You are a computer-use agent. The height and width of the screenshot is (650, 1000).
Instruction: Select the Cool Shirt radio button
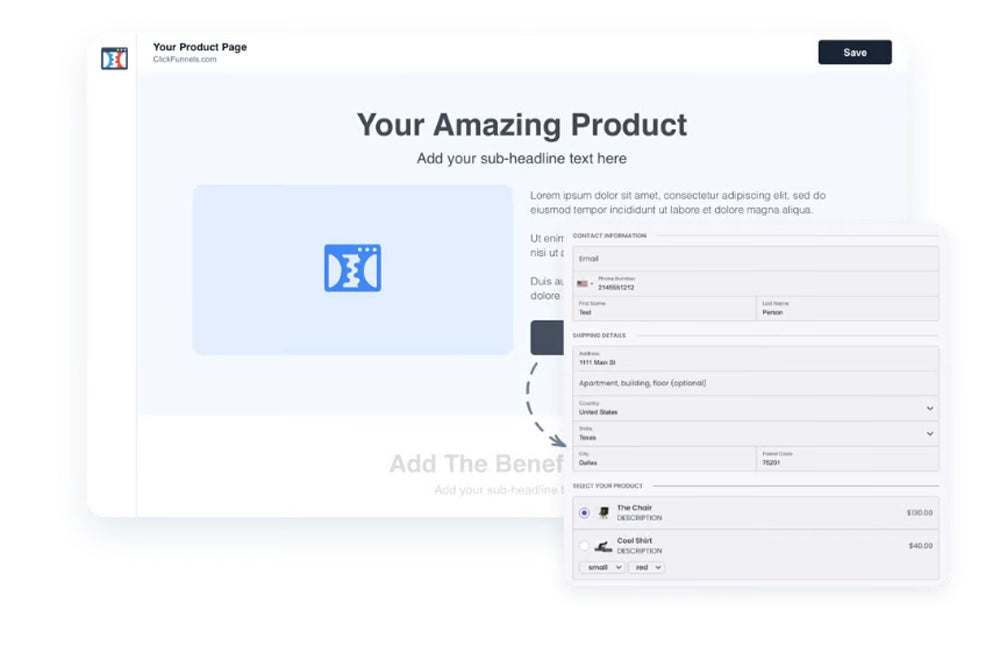pos(584,546)
